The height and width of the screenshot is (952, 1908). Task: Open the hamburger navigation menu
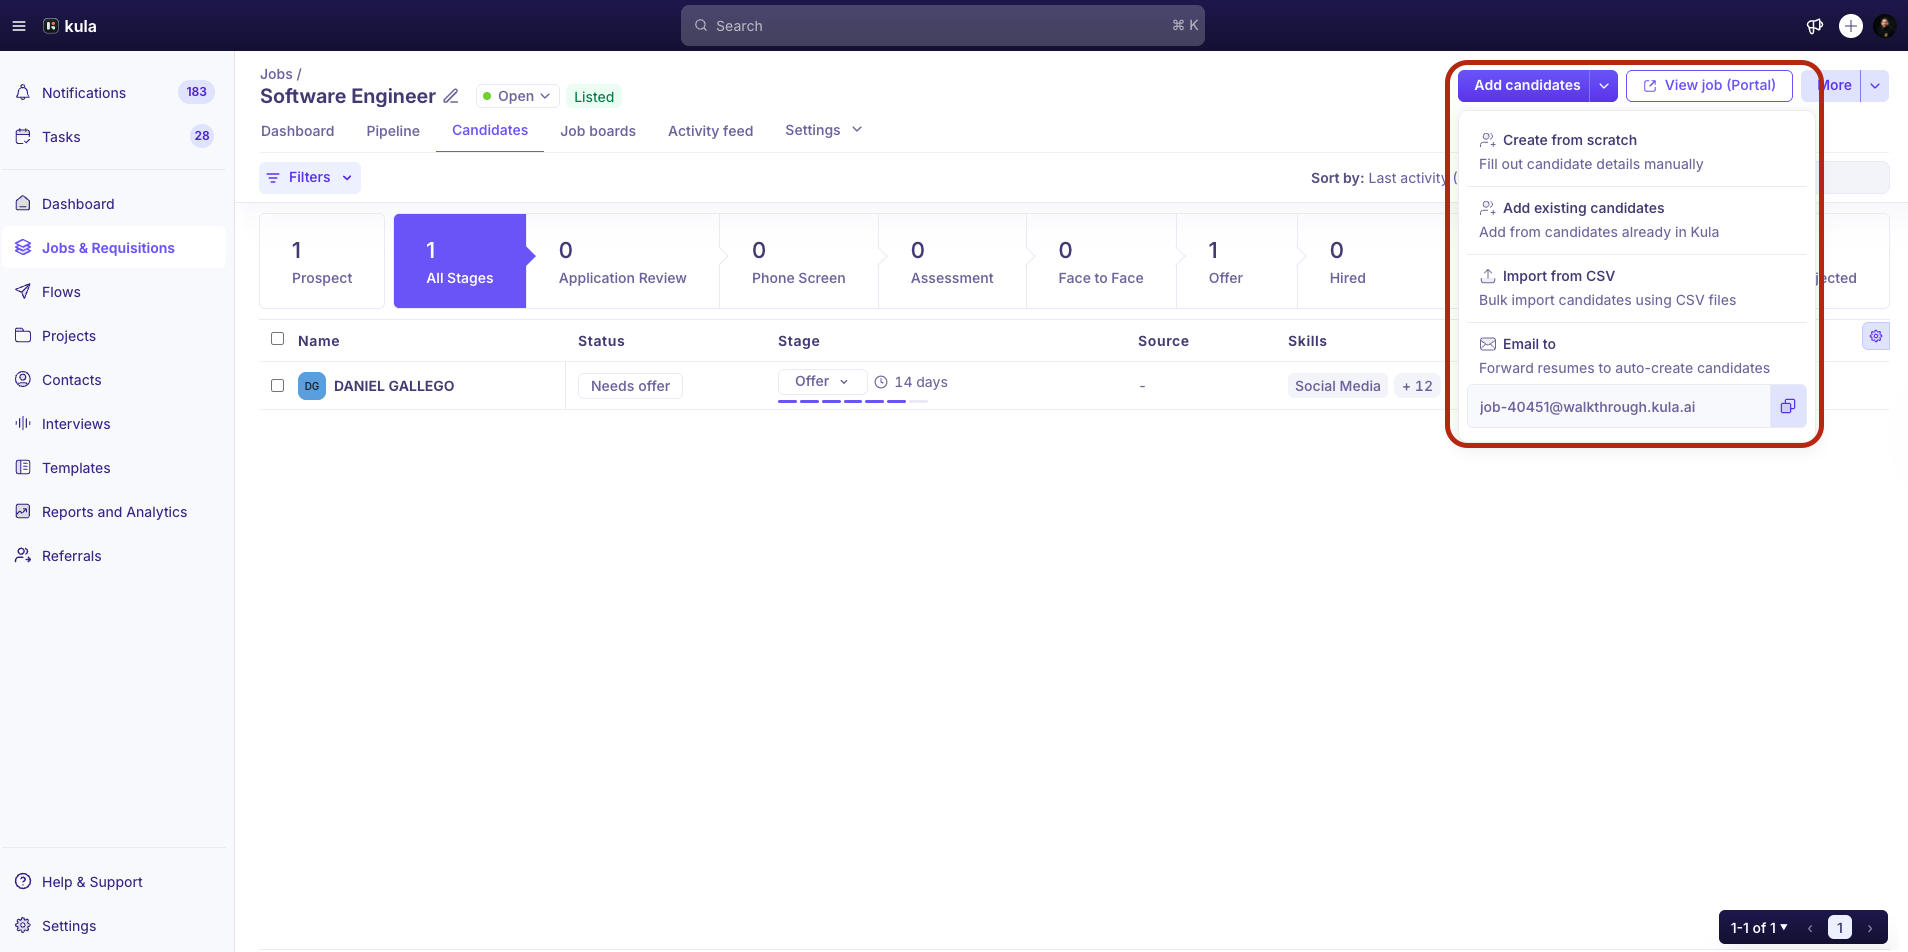coord(19,26)
